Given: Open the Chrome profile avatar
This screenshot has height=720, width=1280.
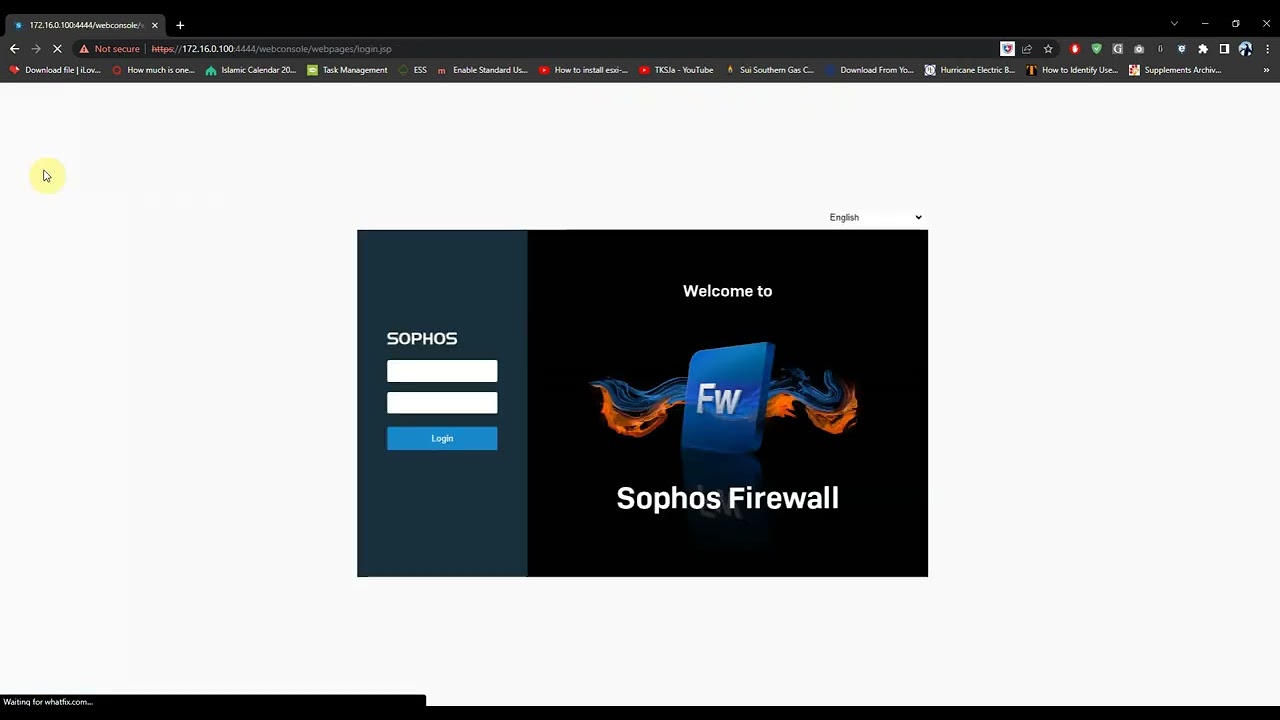Looking at the screenshot, I should (1245, 49).
